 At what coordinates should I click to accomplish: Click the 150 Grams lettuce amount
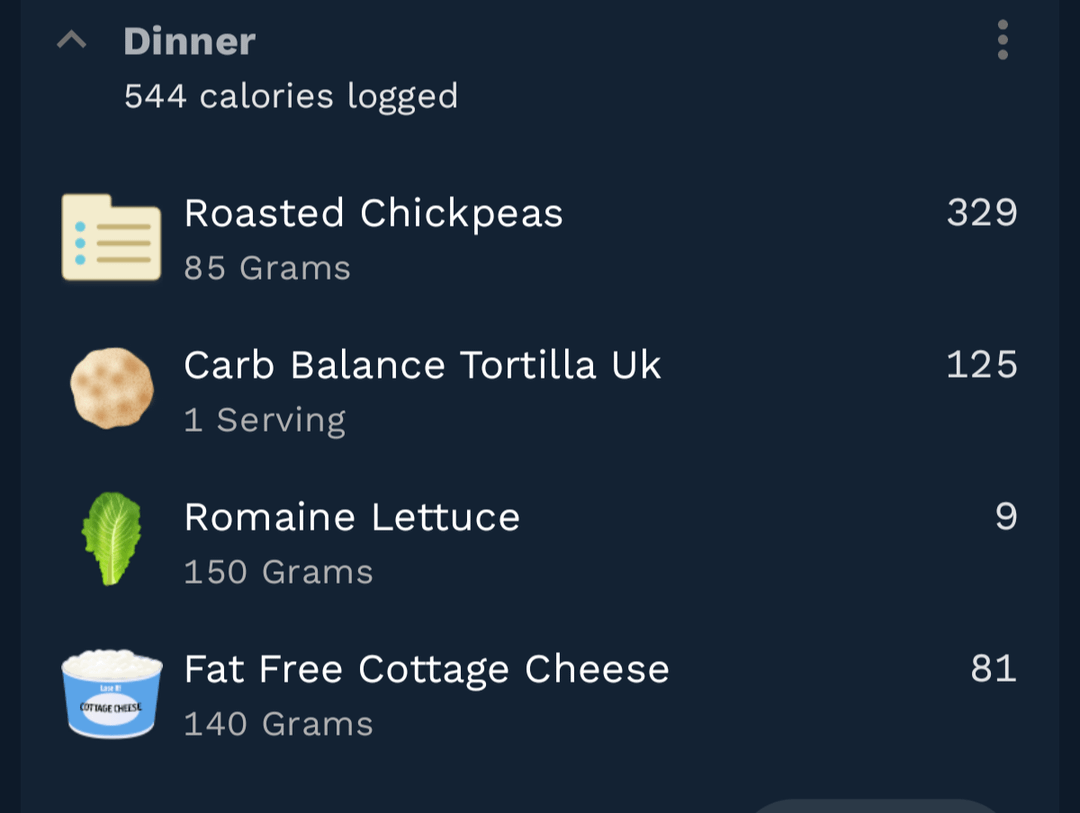coord(278,572)
